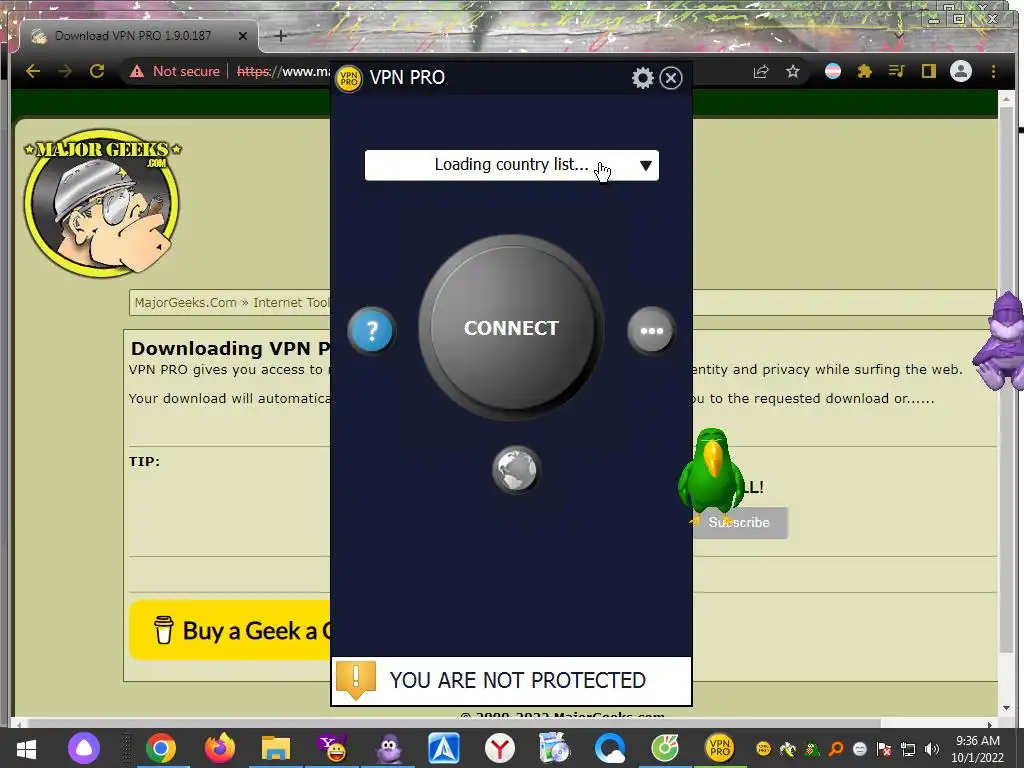Click the purple gorilla at screen edge

[x=999, y=342]
